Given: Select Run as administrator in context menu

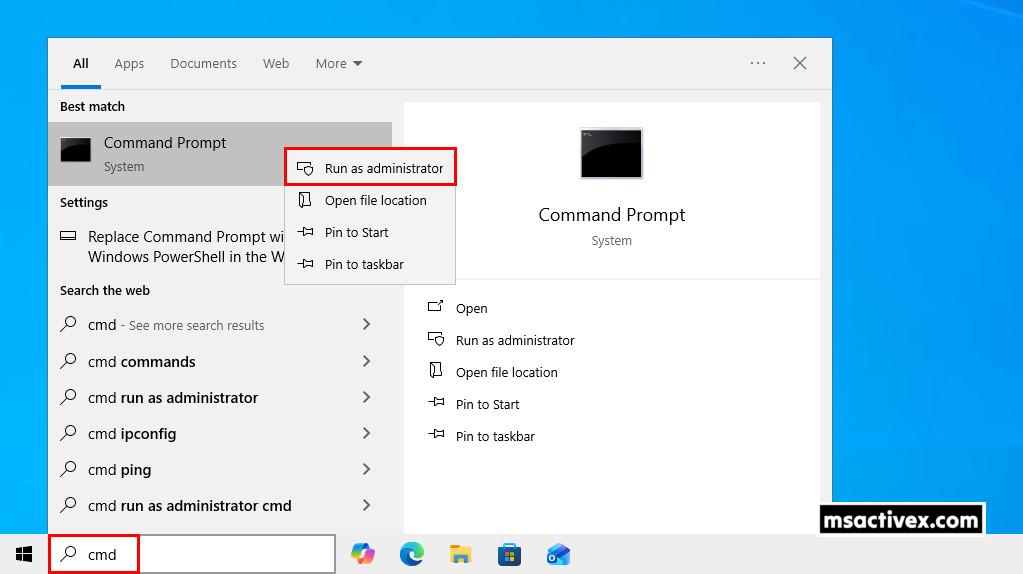Looking at the screenshot, I should (x=383, y=168).
